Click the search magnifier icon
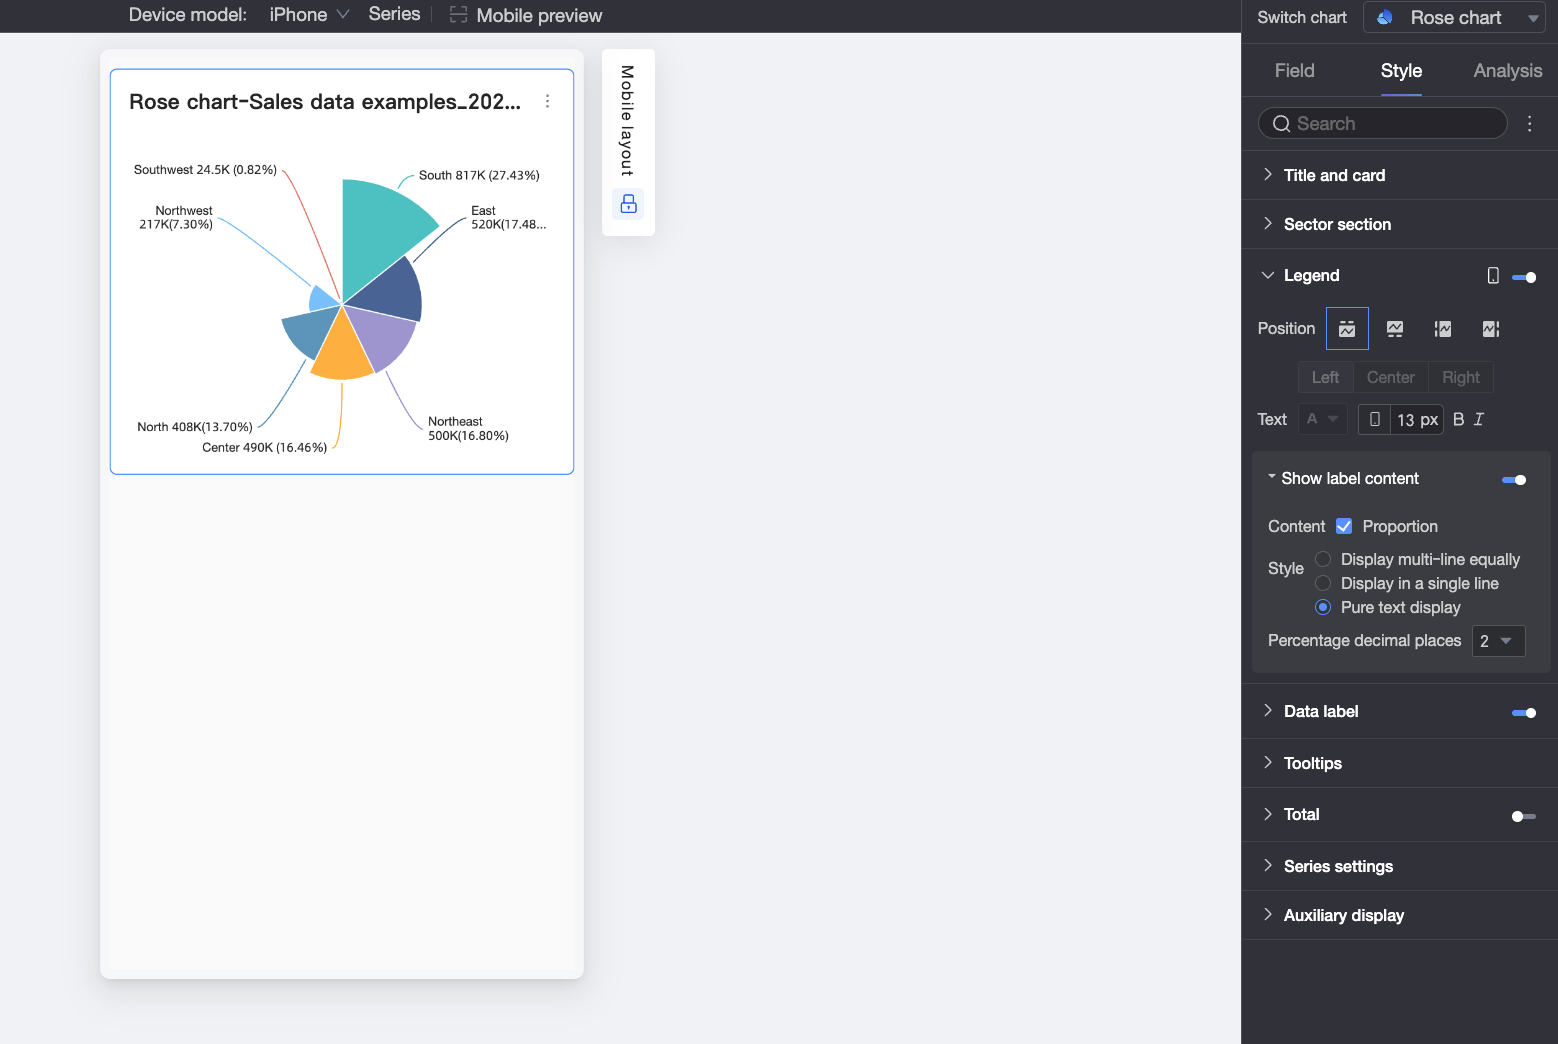The width and height of the screenshot is (1558, 1044). coord(1281,124)
